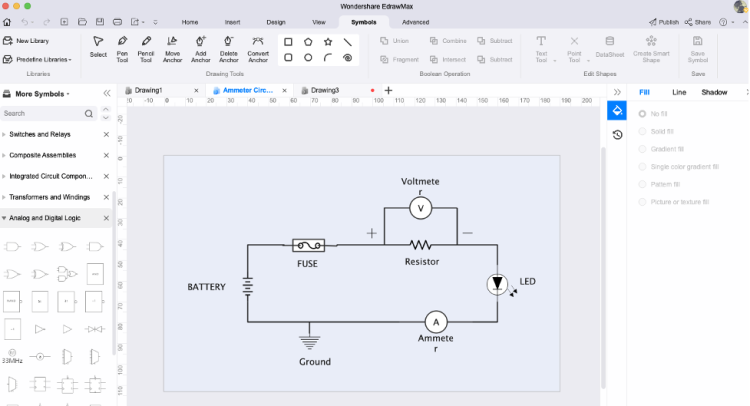Open the Predefine Libraries dropdown
The height and width of the screenshot is (406, 750).
click(40, 59)
